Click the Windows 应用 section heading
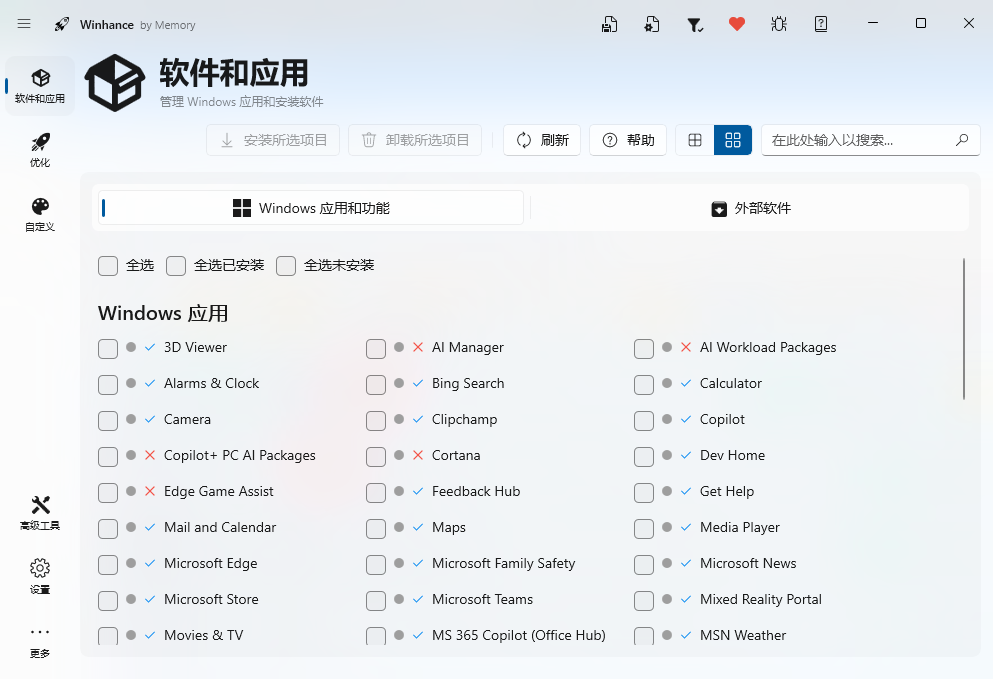 click(163, 313)
